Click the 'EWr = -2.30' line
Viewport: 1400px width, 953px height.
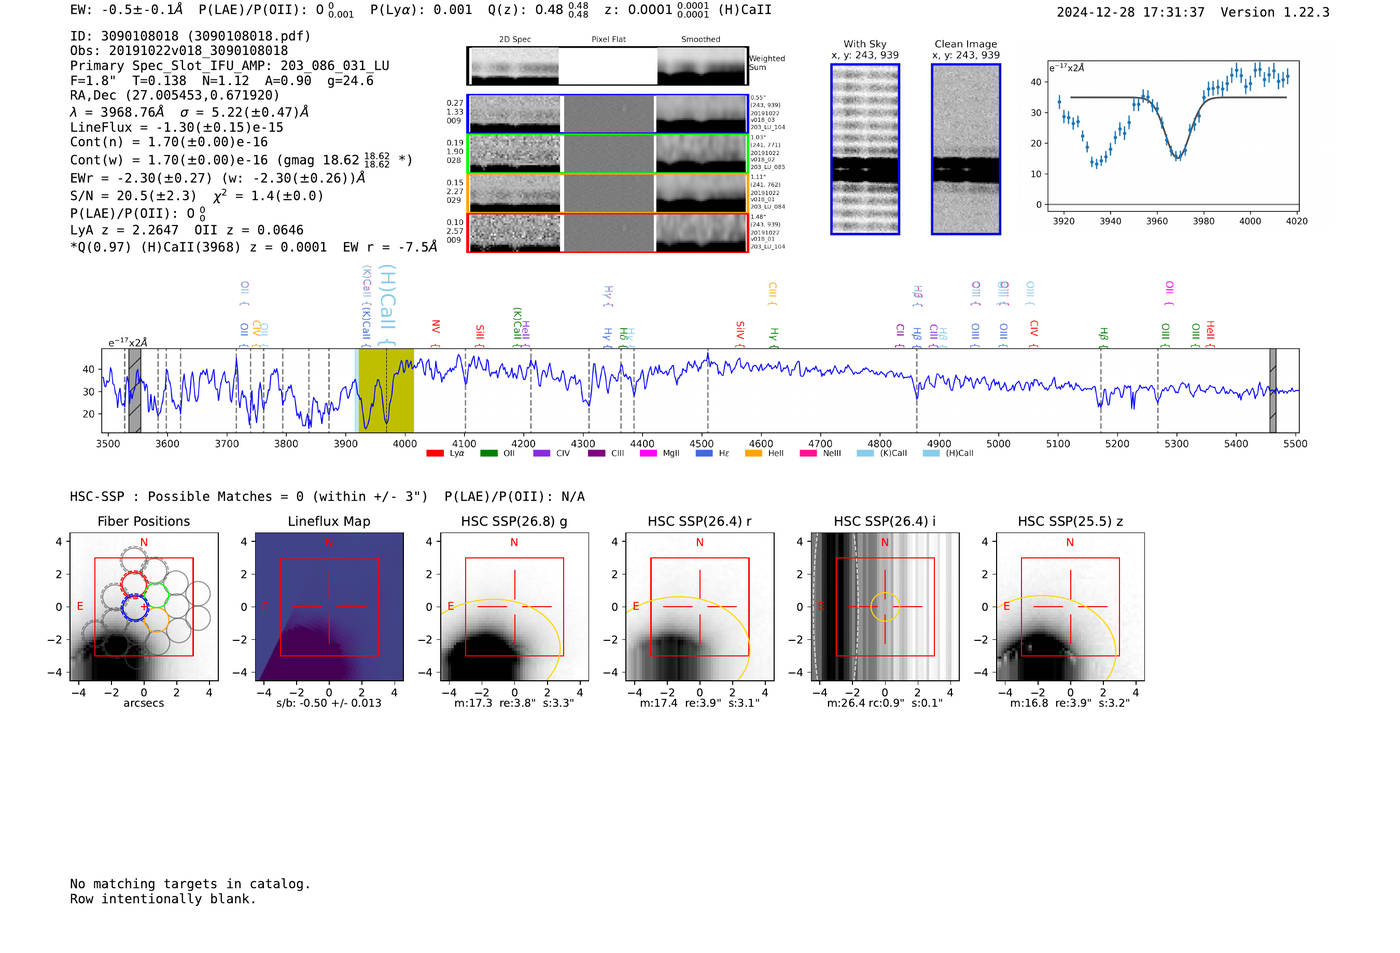point(217,178)
